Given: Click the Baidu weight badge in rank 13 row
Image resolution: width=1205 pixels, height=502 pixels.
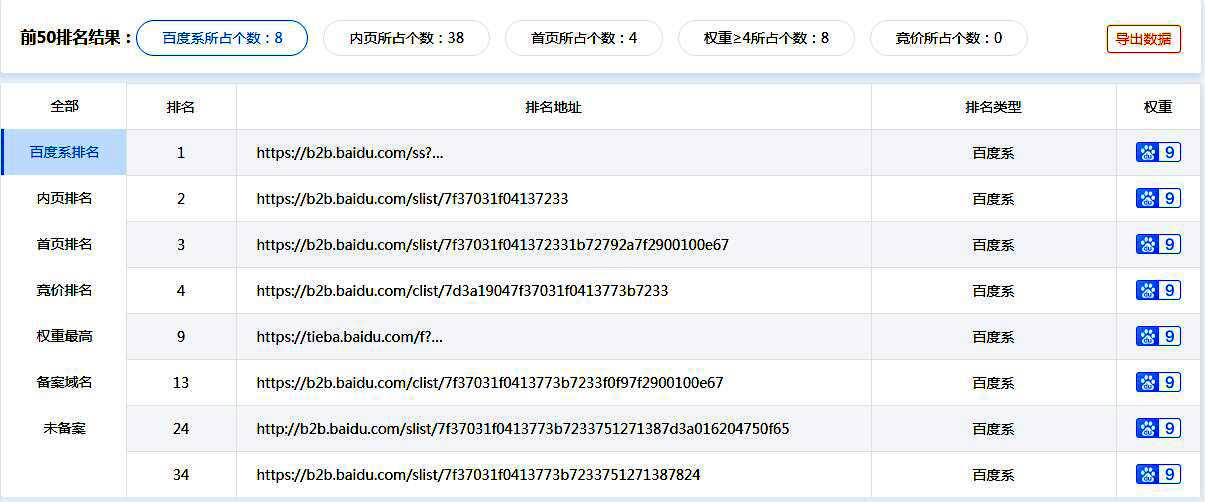Looking at the screenshot, I should pyautogui.click(x=1158, y=383).
